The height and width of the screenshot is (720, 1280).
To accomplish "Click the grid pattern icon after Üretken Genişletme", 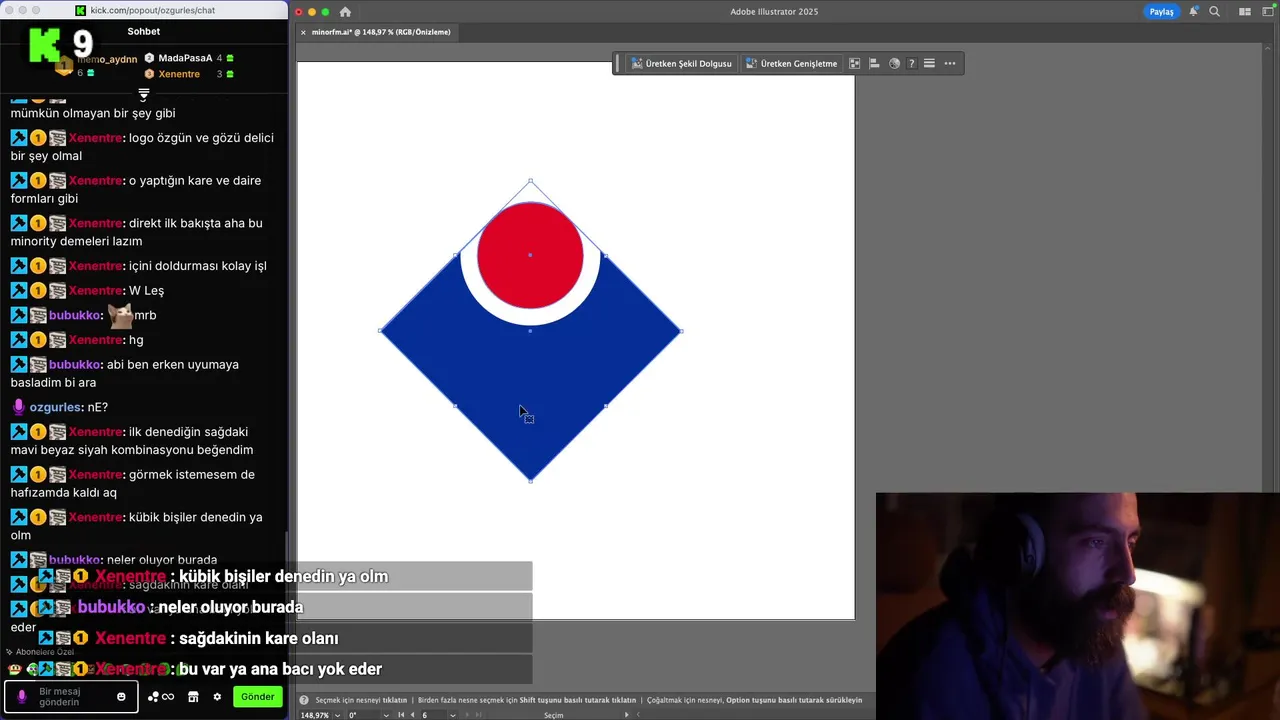I will click(x=855, y=64).
